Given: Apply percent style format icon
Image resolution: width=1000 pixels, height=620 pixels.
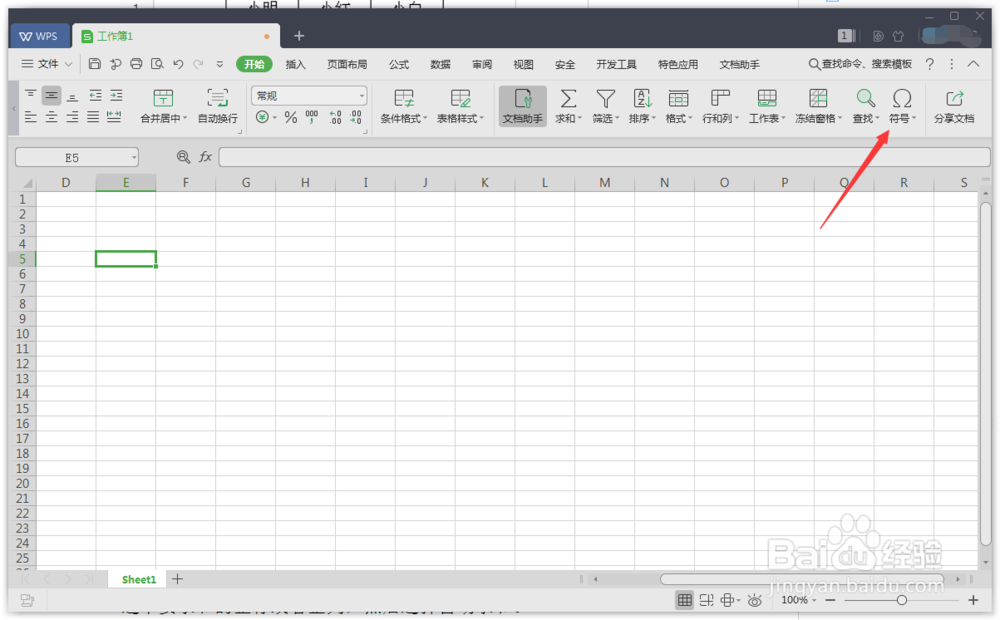Looking at the screenshot, I should point(291,117).
